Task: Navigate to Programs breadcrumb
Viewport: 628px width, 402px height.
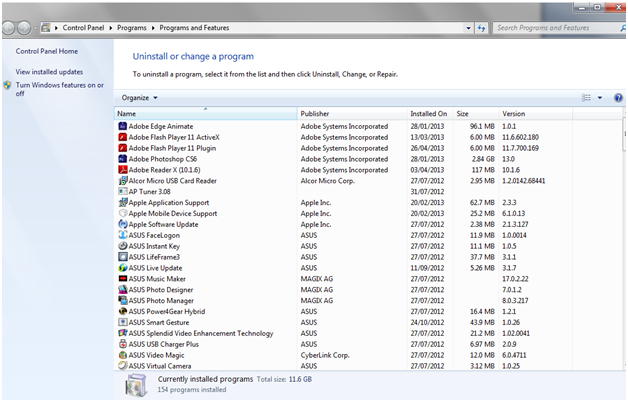Action: (132, 28)
